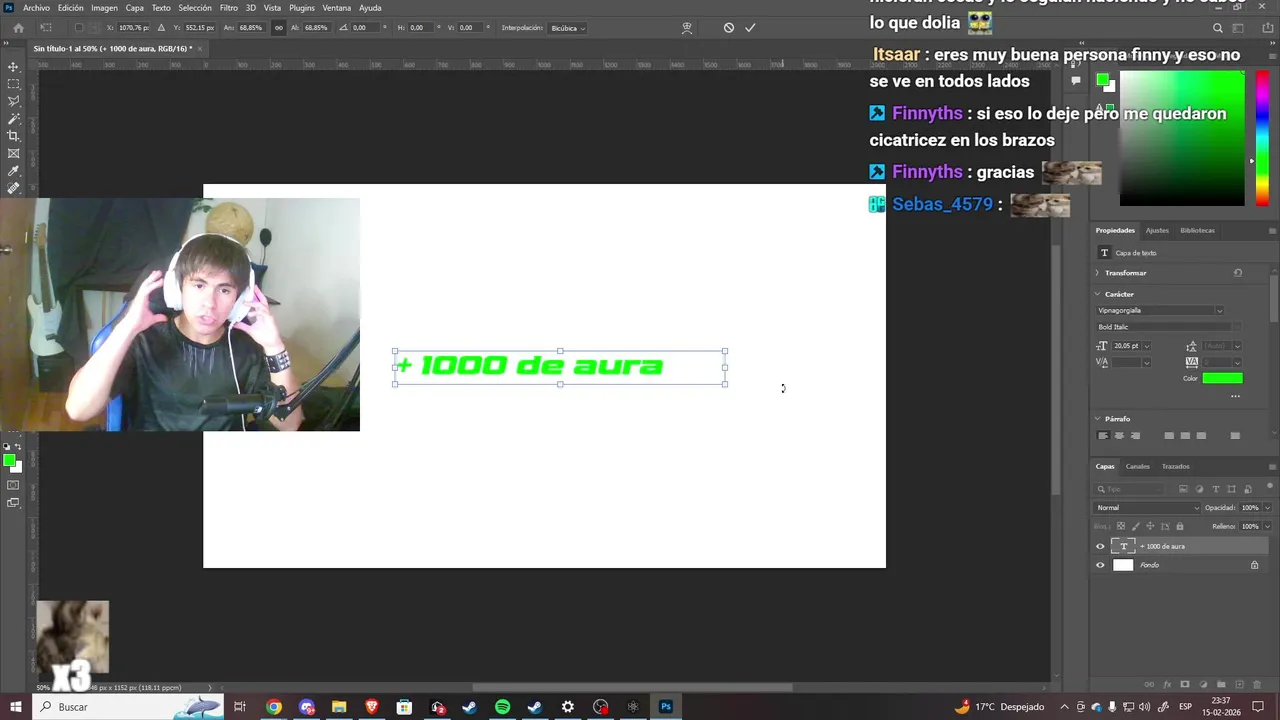This screenshot has width=1280, height=720.
Task: Select the Rectangular Marquee tool
Action: coord(13,84)
